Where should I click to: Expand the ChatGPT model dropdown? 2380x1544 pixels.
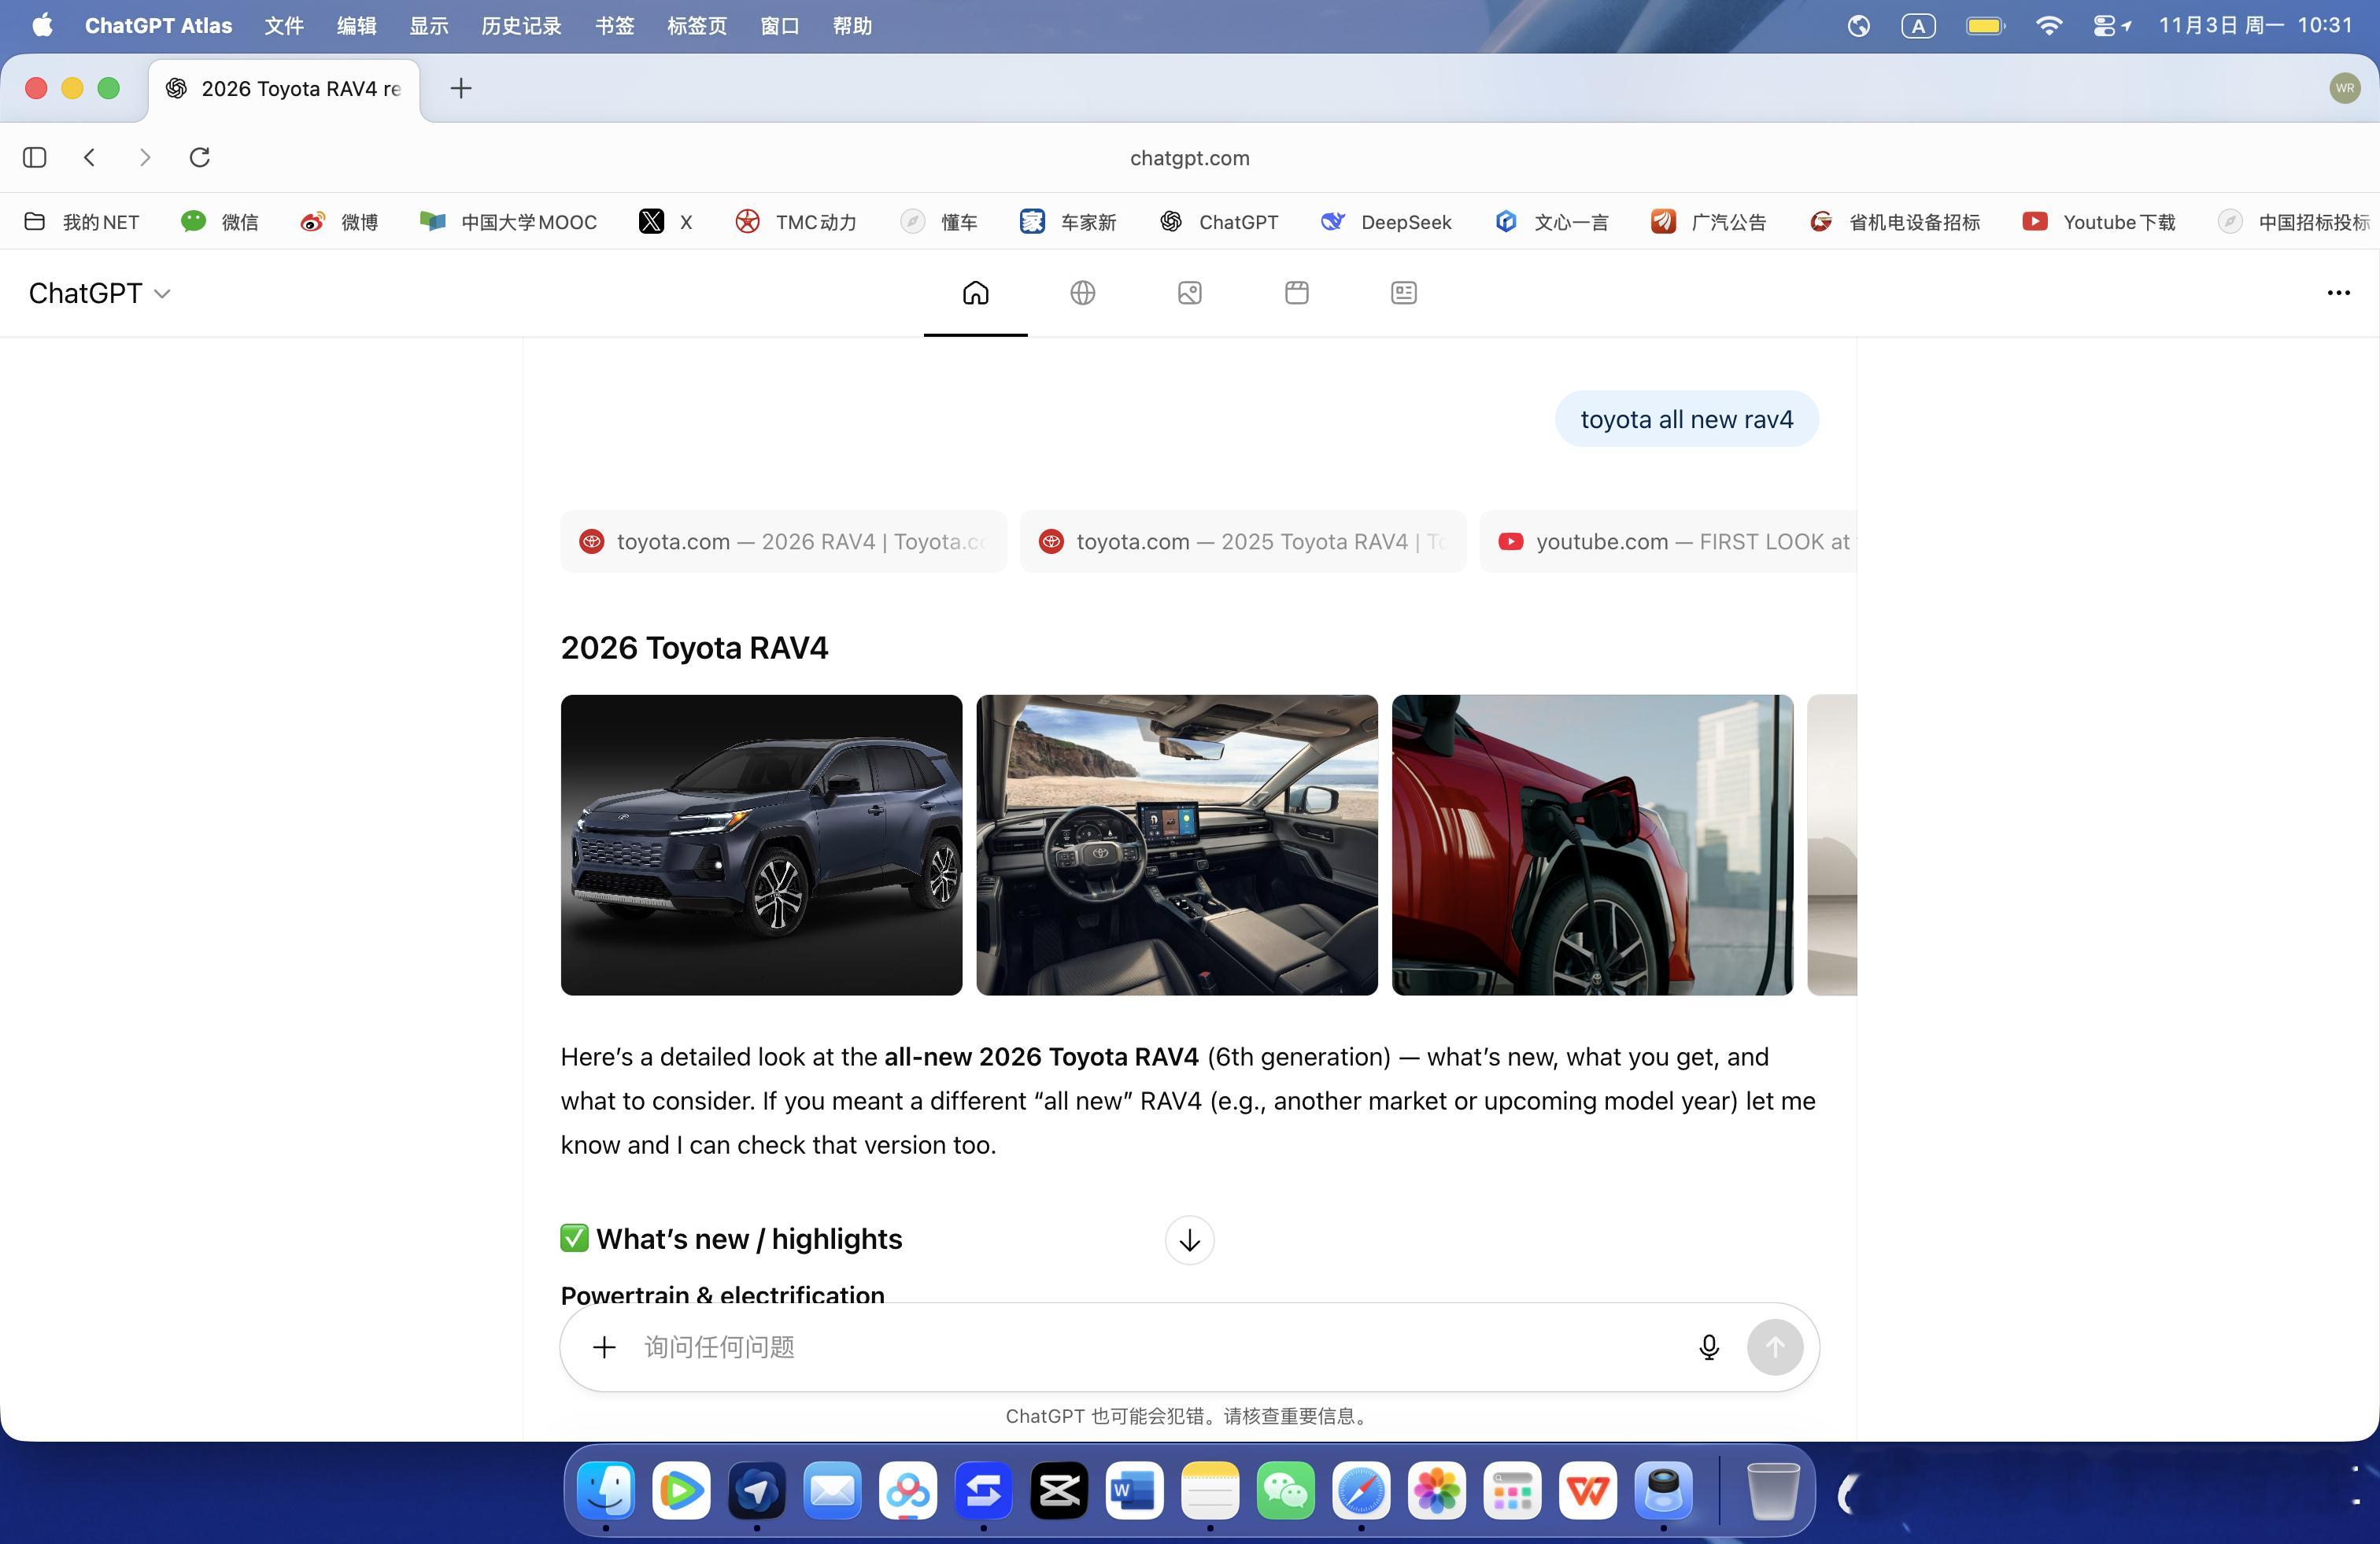[99, 293]
